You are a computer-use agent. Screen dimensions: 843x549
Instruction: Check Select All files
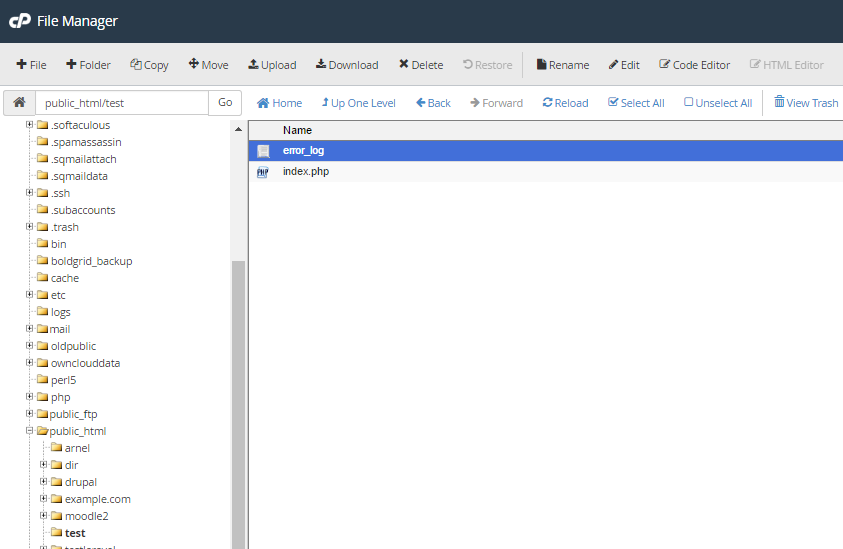[x=636, y=103]
